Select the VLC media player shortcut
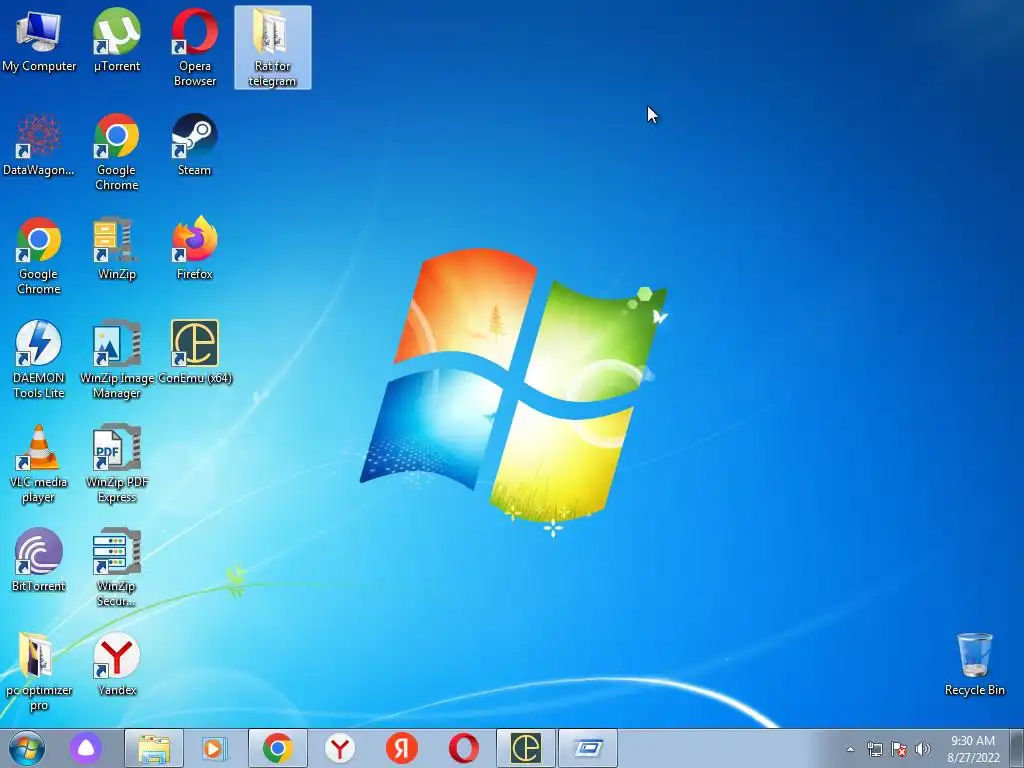Screen dimensions: 1024x768 coord(39,465)
